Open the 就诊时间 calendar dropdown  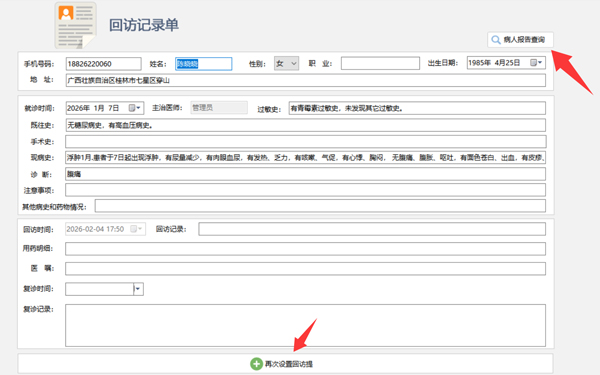pos(134,108)
